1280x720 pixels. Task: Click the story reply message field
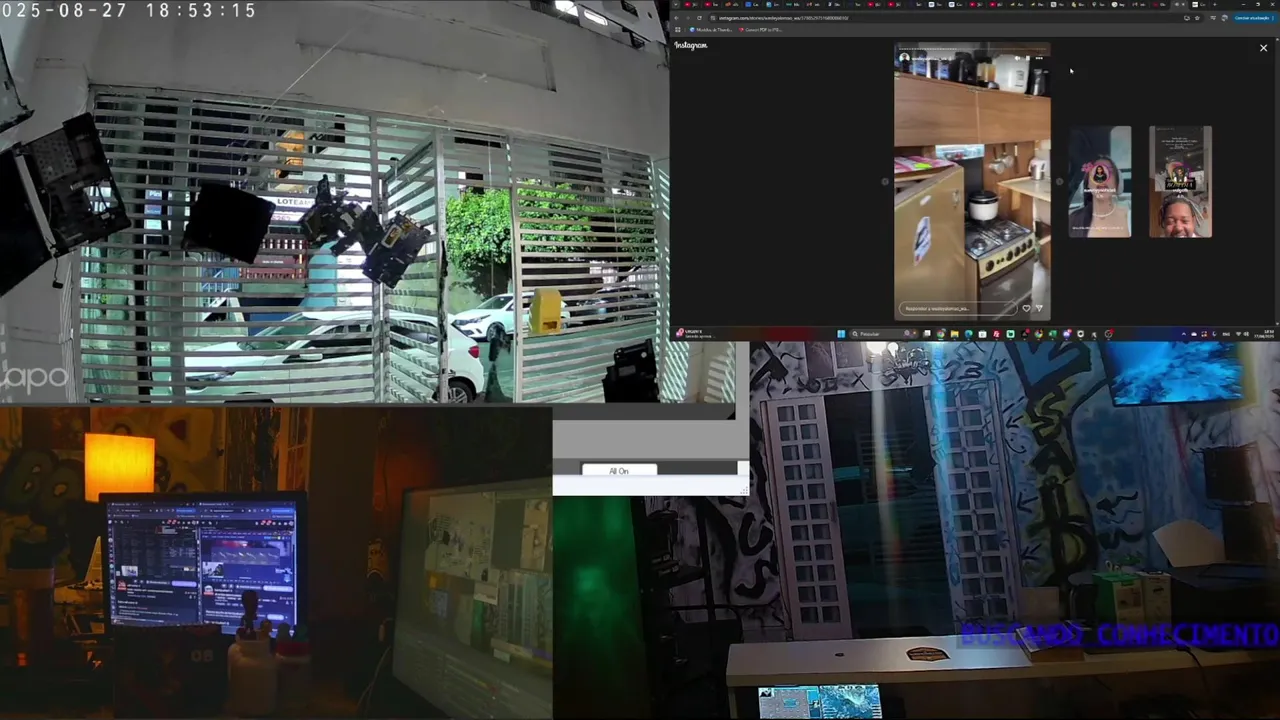(958, 308)
